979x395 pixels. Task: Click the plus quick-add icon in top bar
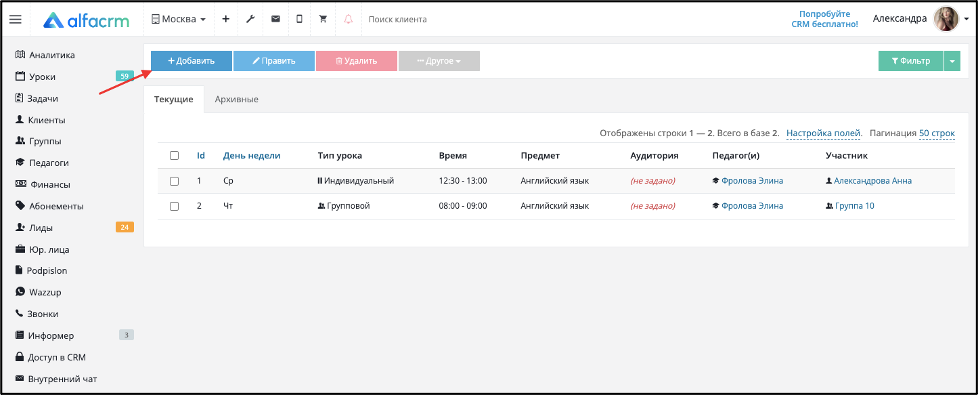pyautogui.click(x=226, y=19)
